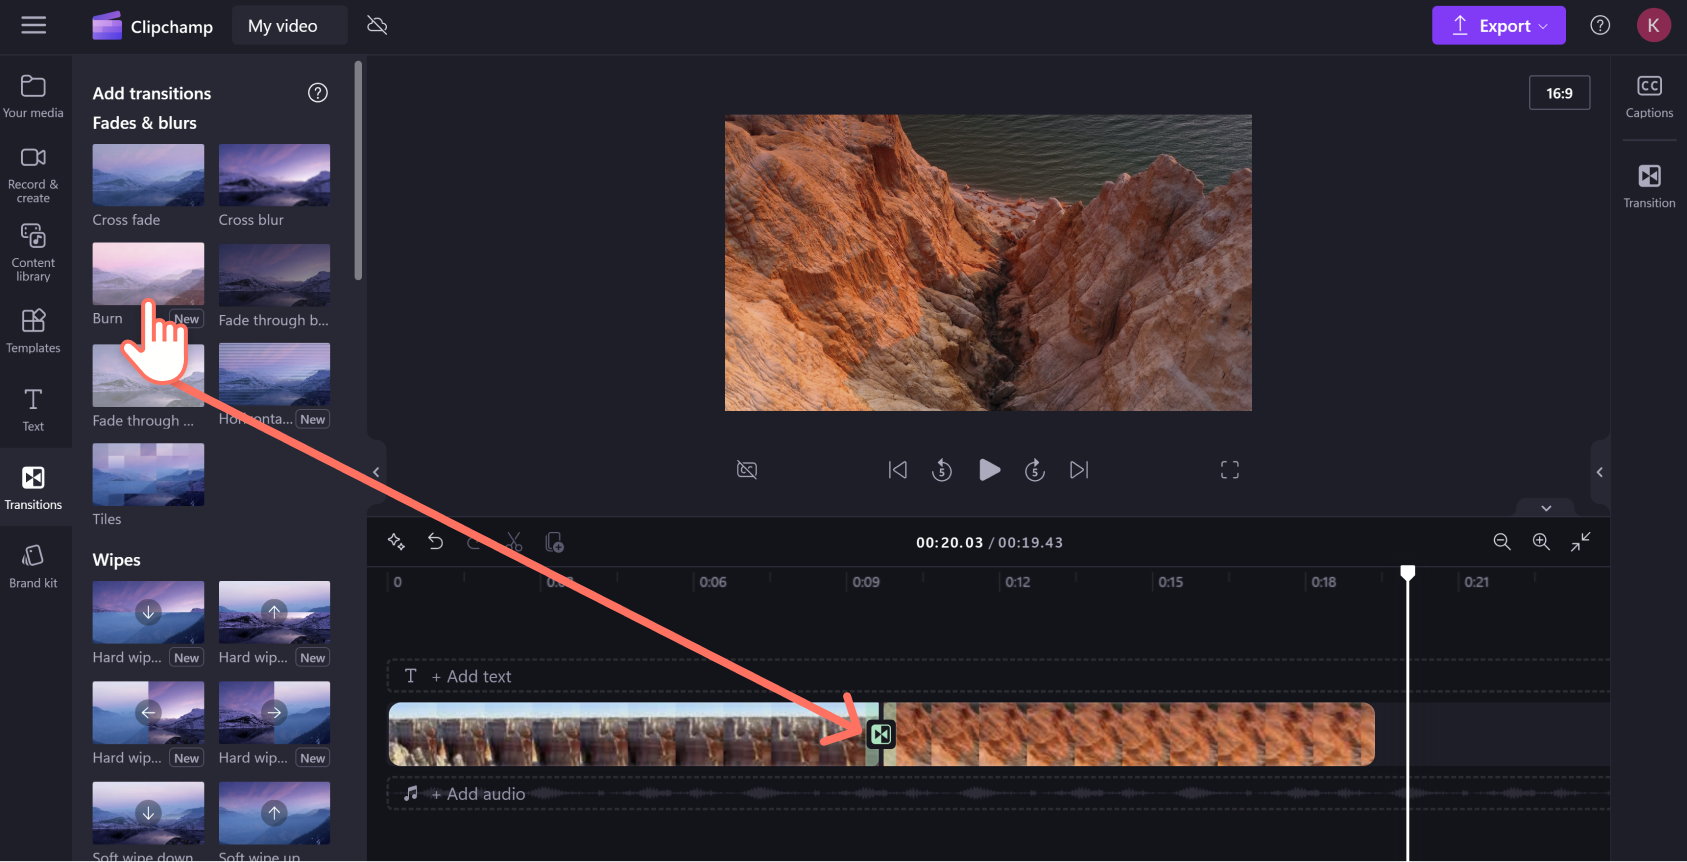The image size is (1687, 862).
Task: Pick the Soft wipe up transition
Action: click(274, 813)
